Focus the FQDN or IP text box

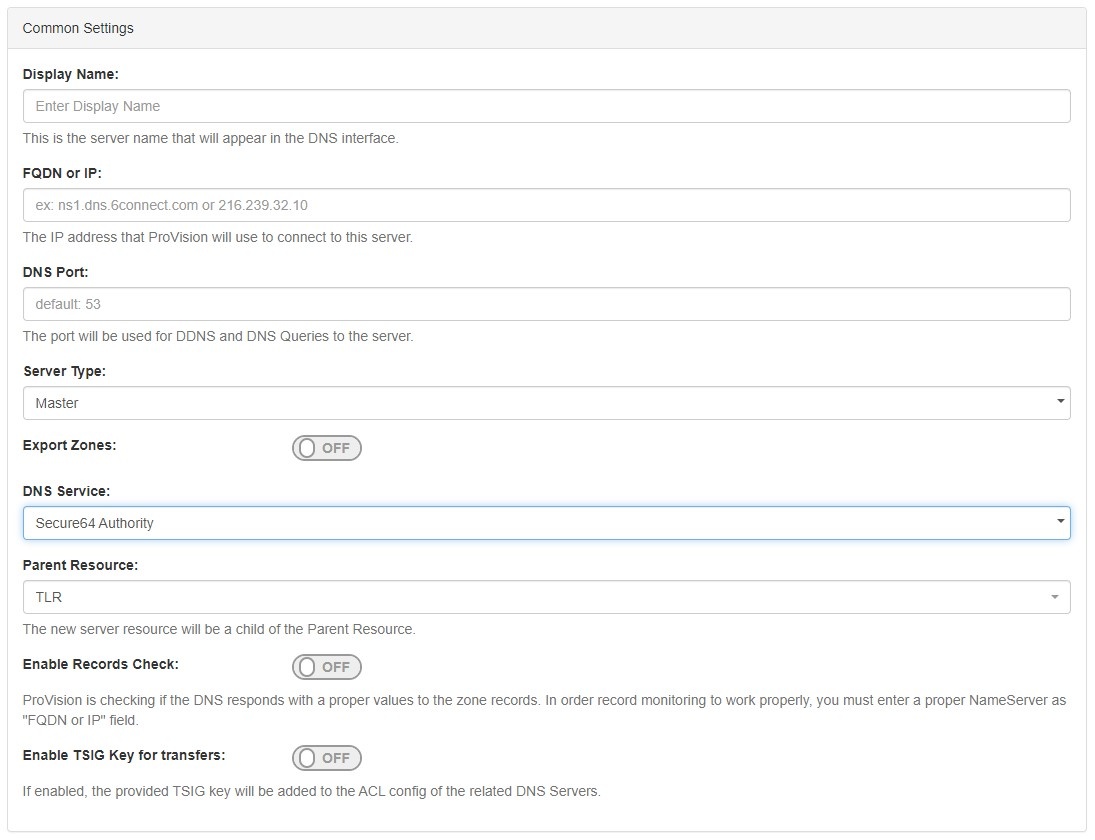click(x=546, y=205)
